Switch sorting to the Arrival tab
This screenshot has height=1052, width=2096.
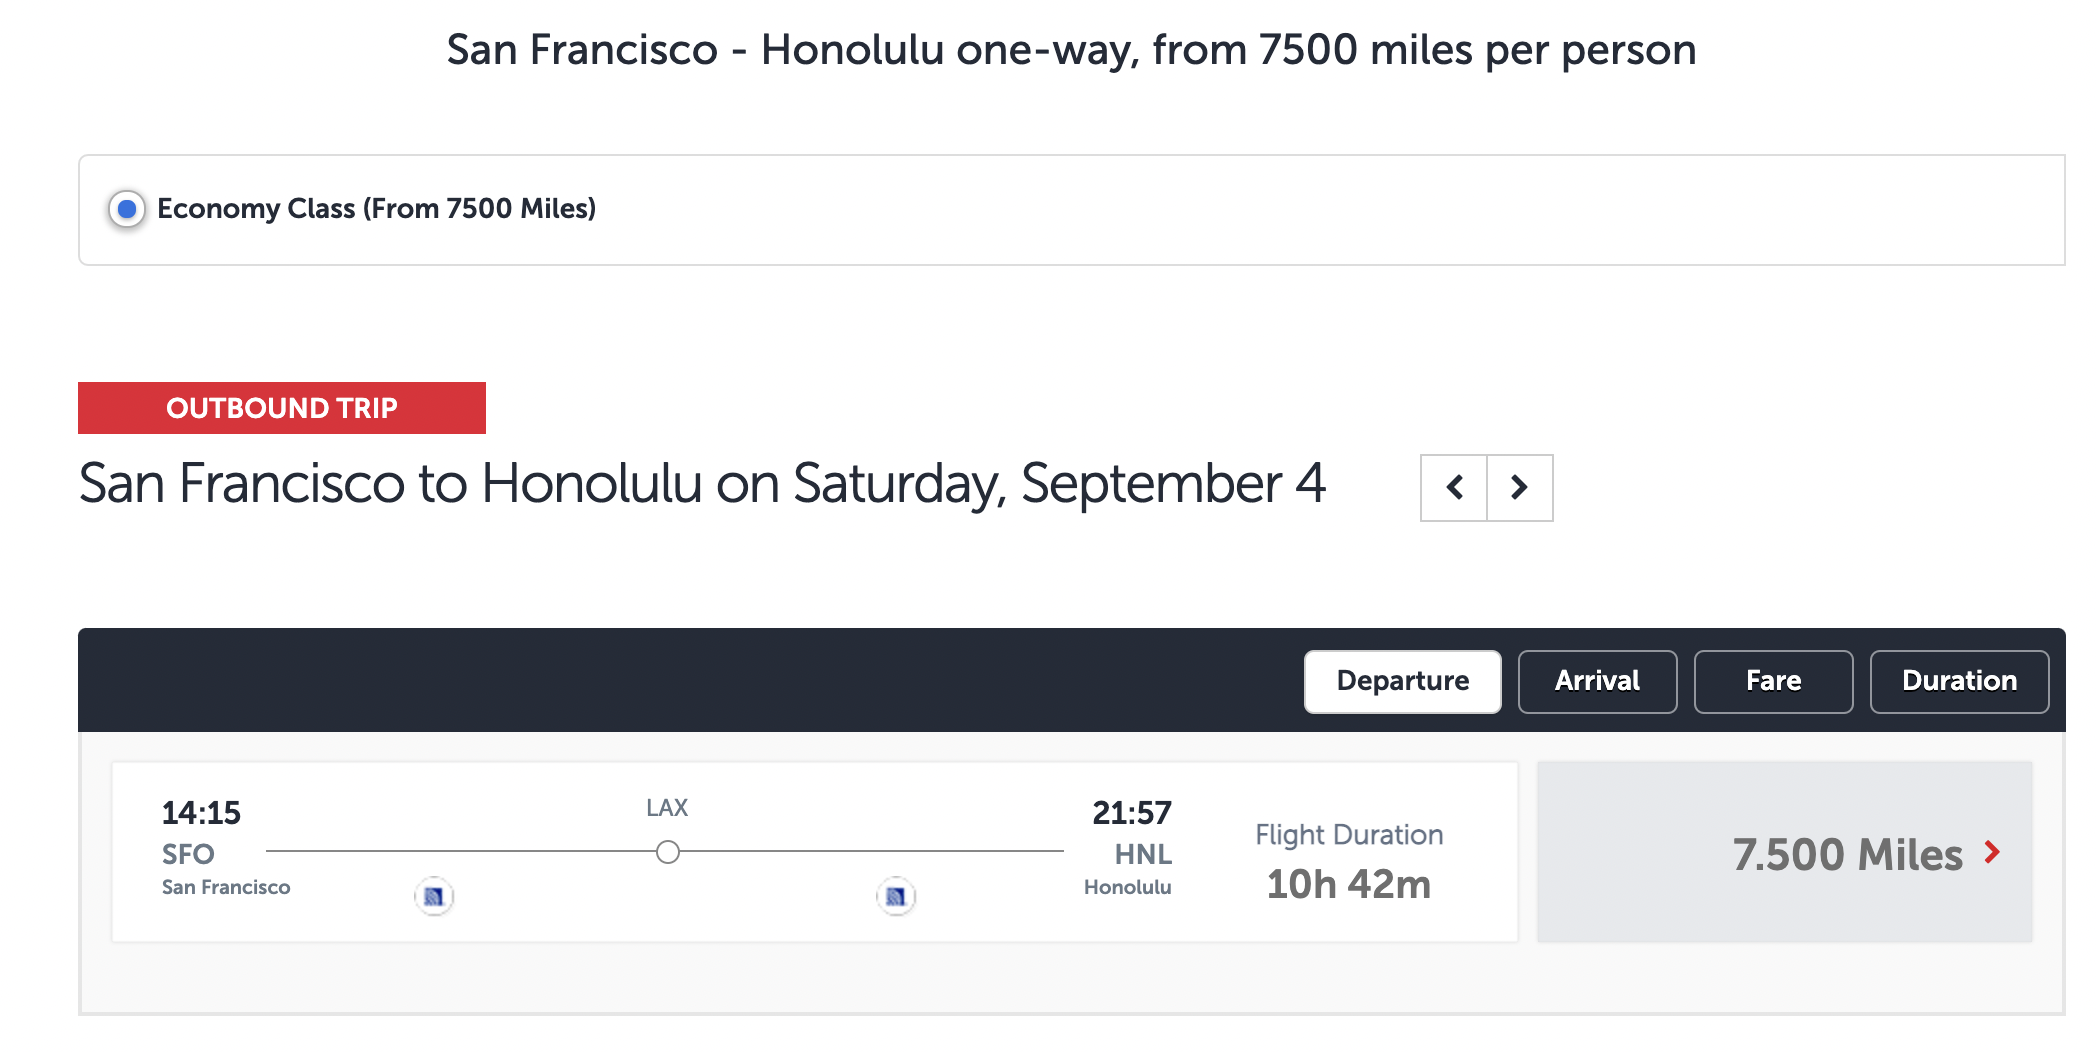1596,681
